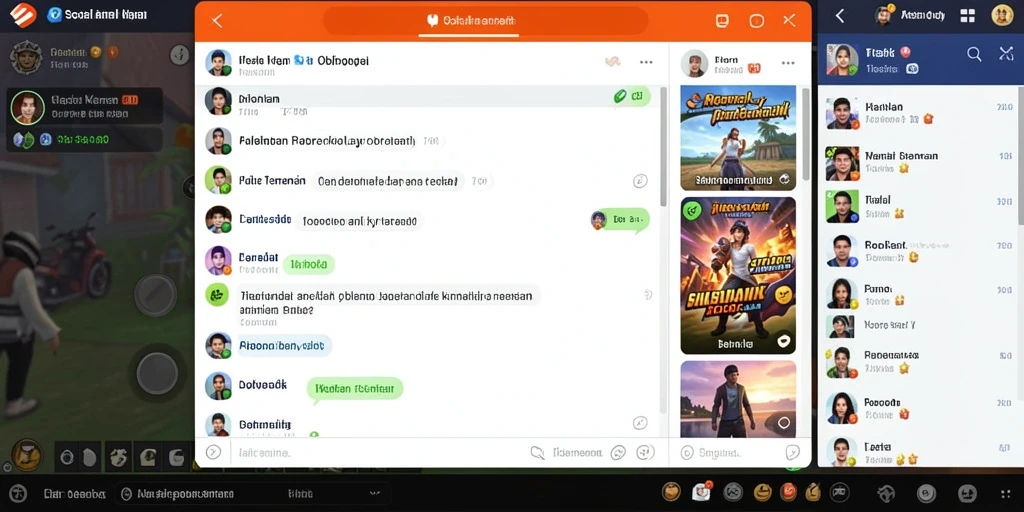Select the light blue Atoonoibenvsdot bubble
The height and width of the screenshot is (512, 1024).
click(x=284, y=346)
